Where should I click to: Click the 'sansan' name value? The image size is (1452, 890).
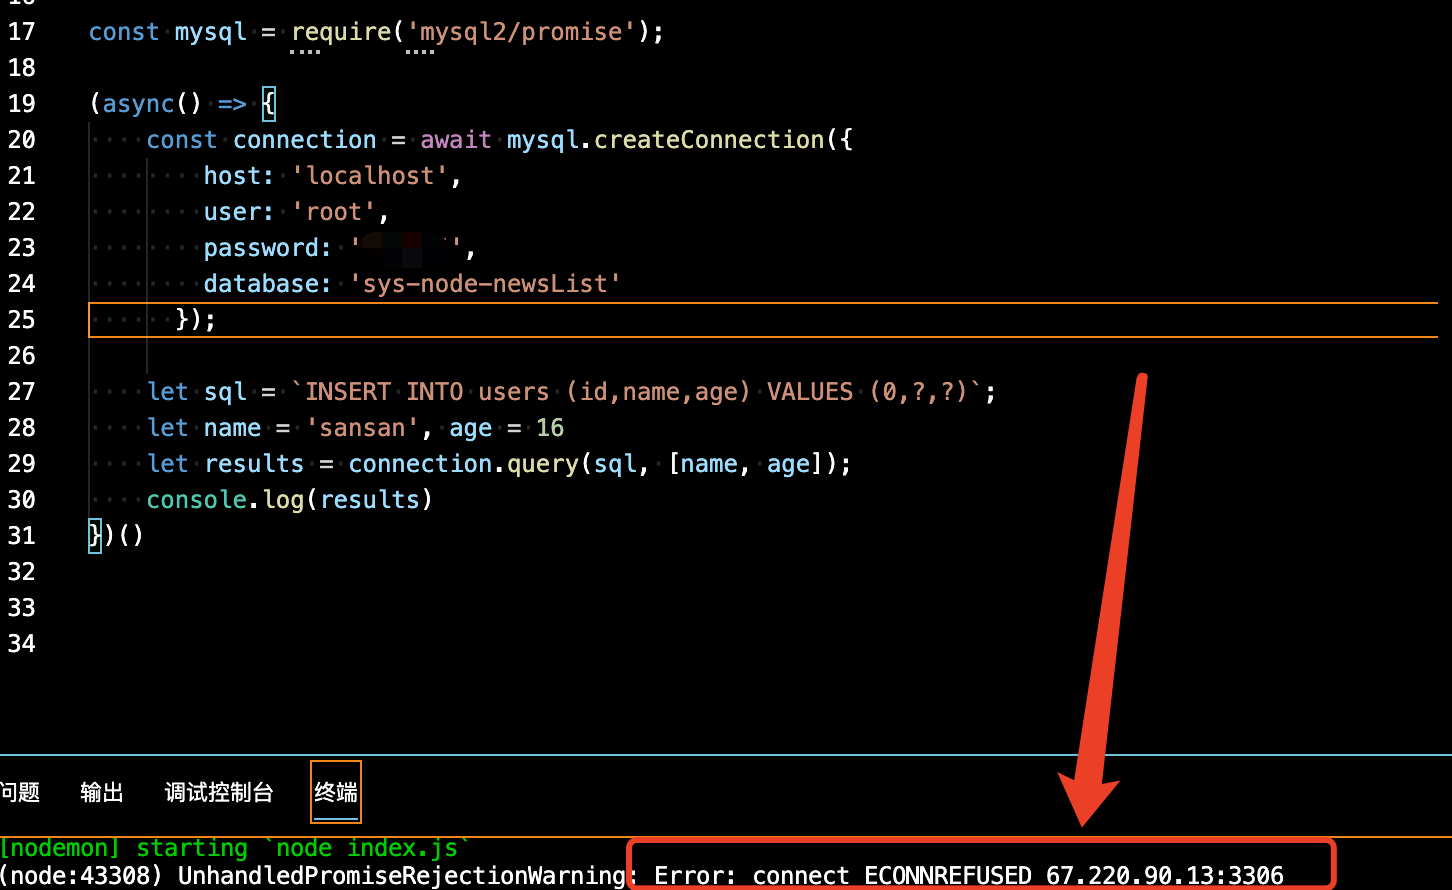pos(363,428)
